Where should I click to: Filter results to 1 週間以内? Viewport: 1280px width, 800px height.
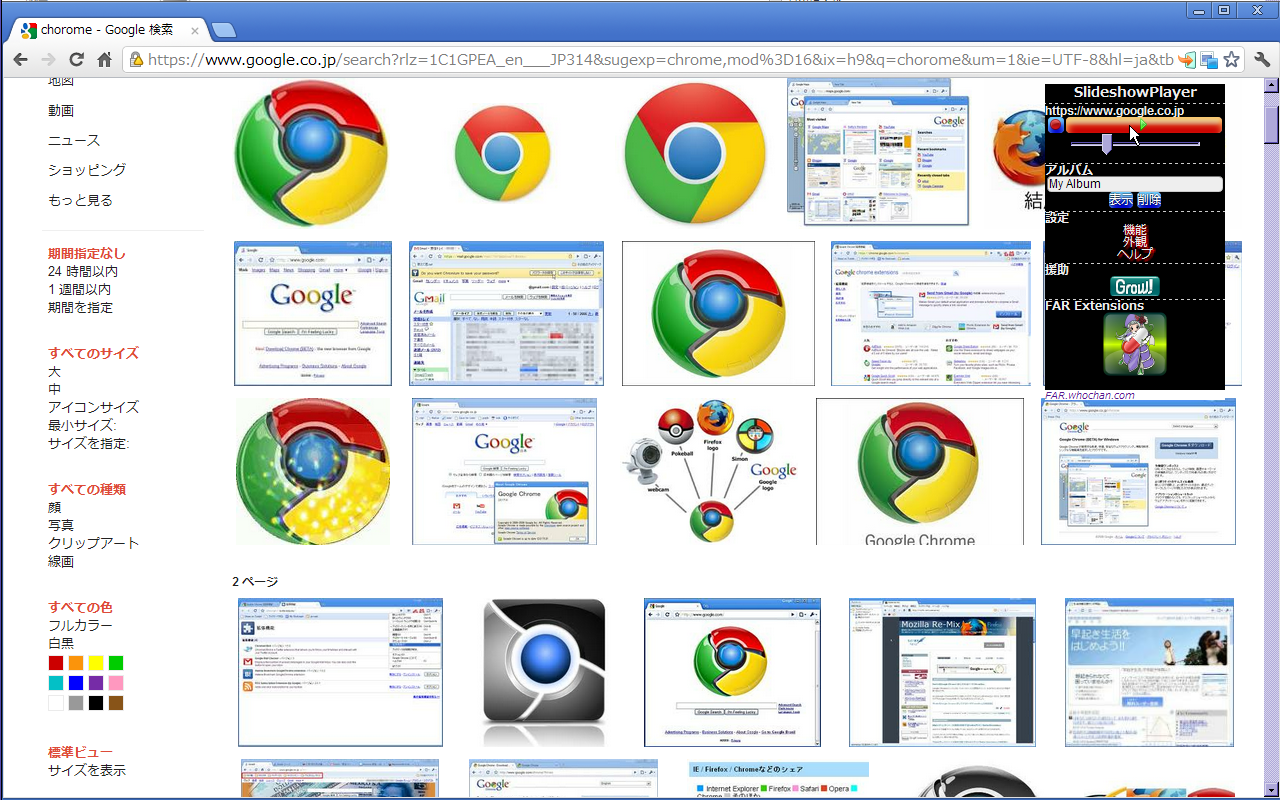pyautogui.click(x=79, y=289)
